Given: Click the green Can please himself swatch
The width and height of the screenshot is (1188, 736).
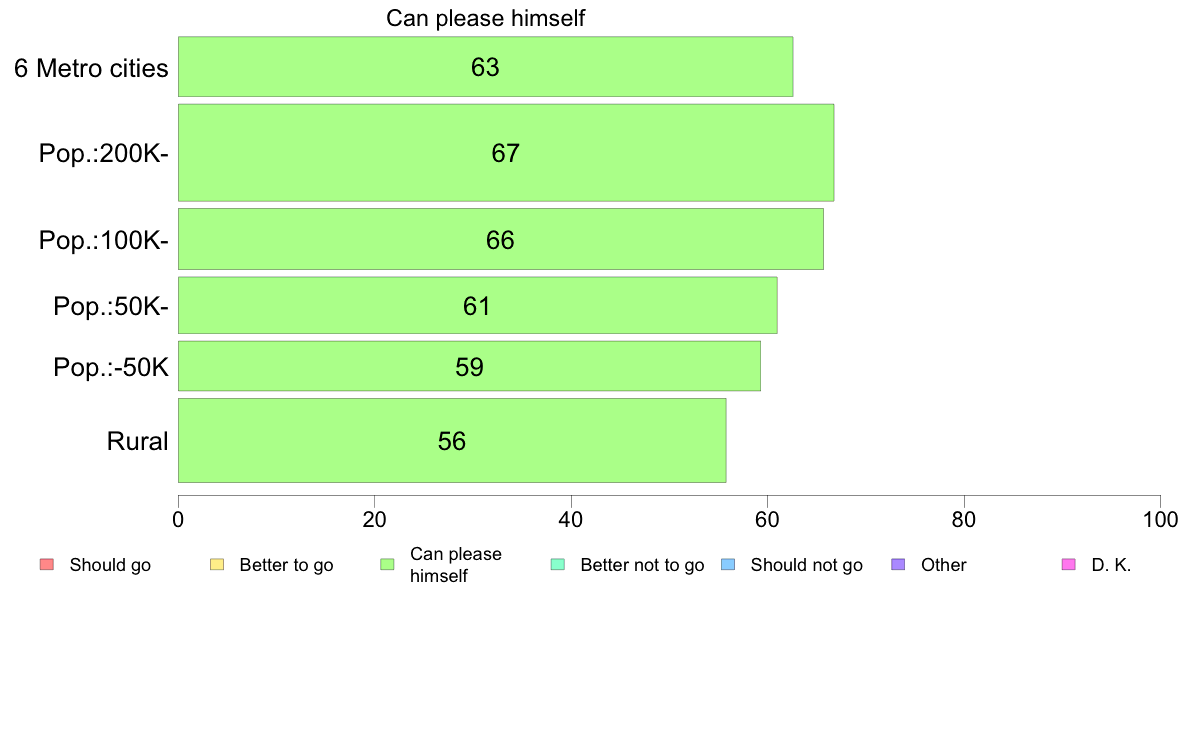Looking at the screenshot, I should 387,565.
